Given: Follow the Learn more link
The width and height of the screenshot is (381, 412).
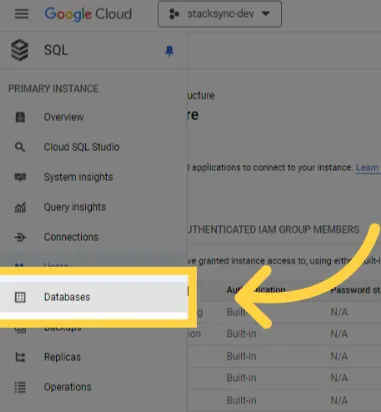Looking at the screenshot, I should coord(368,168).
